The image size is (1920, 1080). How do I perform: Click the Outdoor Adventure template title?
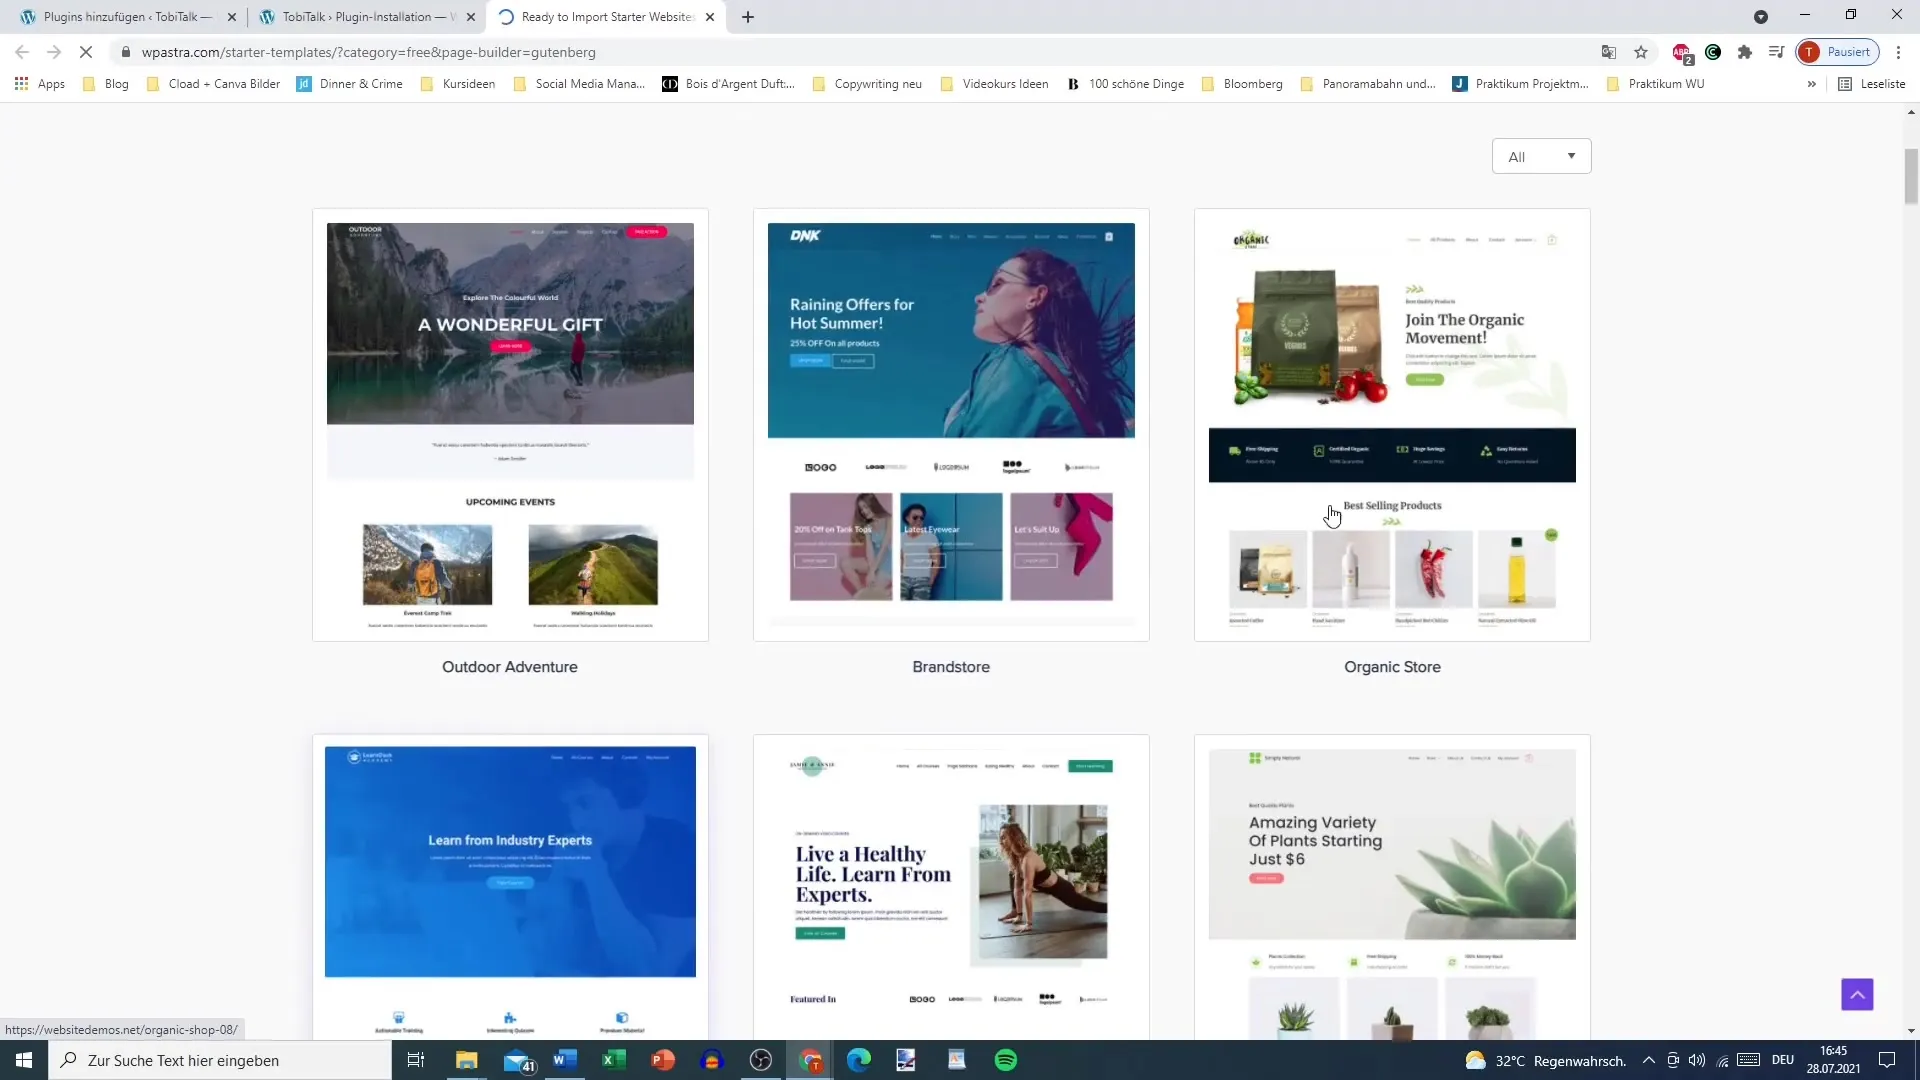(x=510, y=667)
